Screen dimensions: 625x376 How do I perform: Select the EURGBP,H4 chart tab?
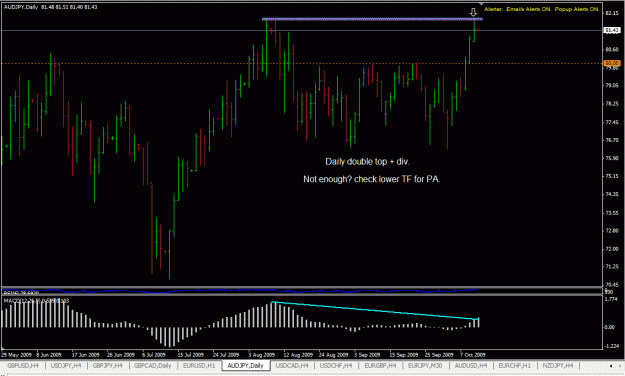coord(380,365)
